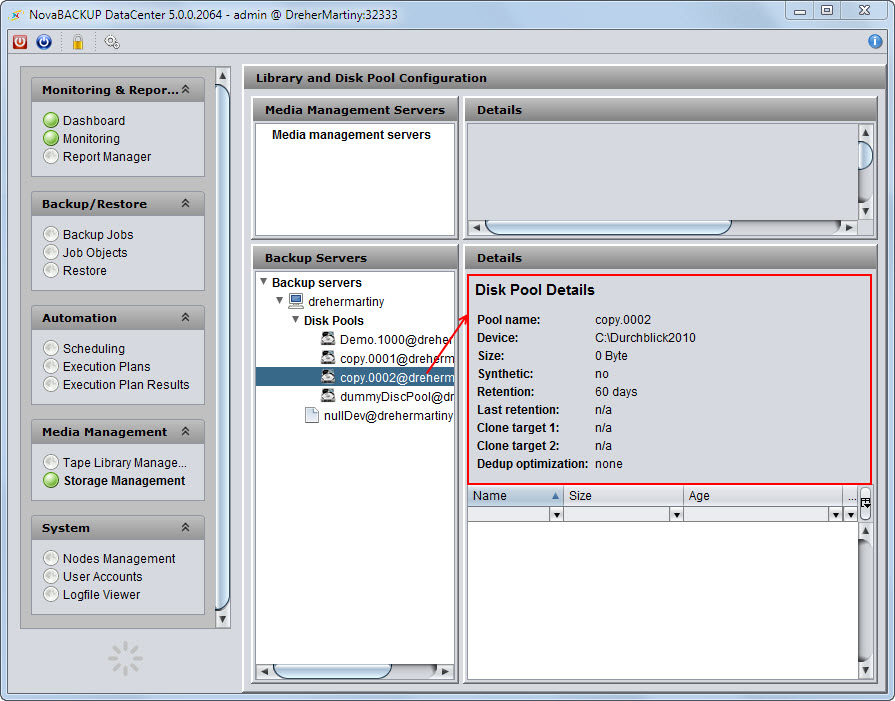Click the Backup Jobs indicator circle

51,234
